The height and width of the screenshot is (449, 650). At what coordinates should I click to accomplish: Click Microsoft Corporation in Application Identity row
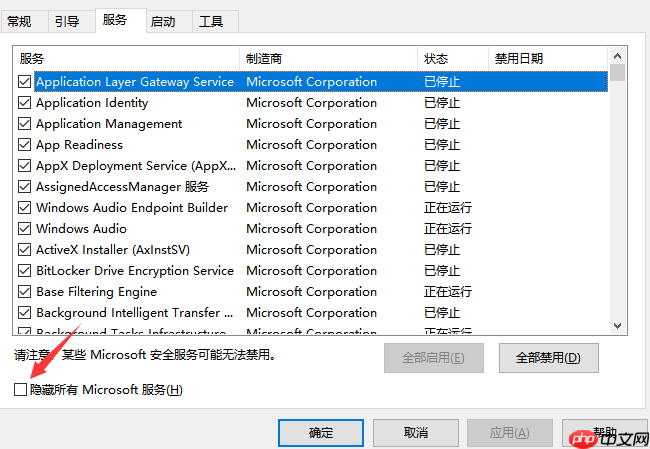point(312,103)
